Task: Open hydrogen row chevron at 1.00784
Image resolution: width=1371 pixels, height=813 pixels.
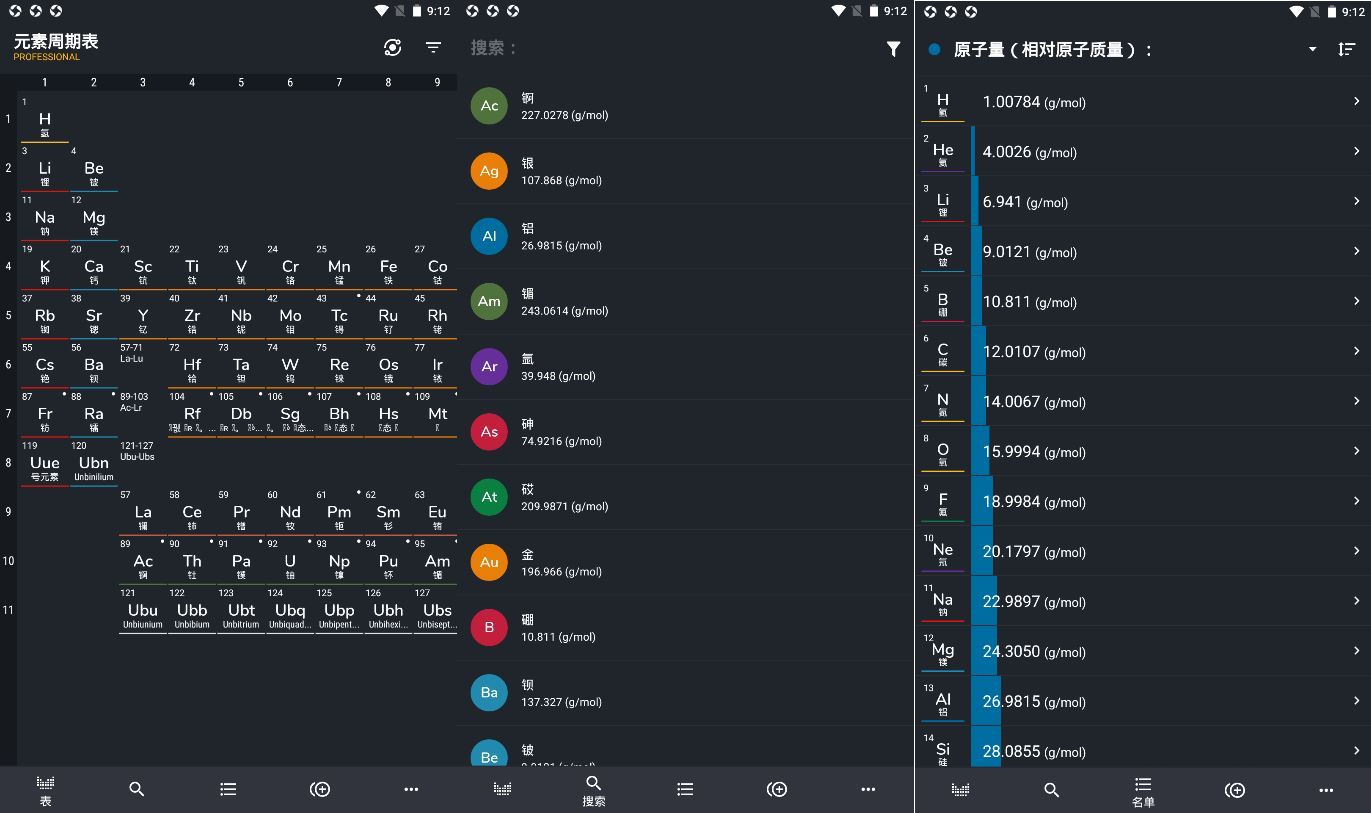Action: coord(1356,101)
